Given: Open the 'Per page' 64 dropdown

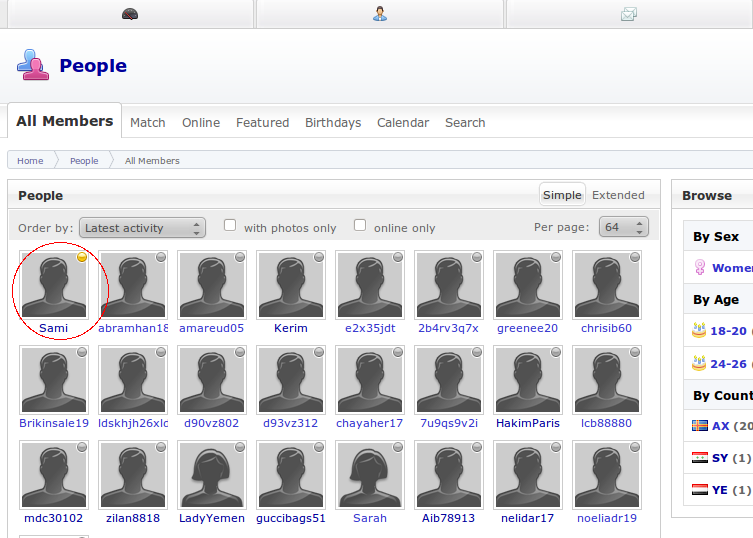Looking at the screenshot, I should [x=623, y=227].
